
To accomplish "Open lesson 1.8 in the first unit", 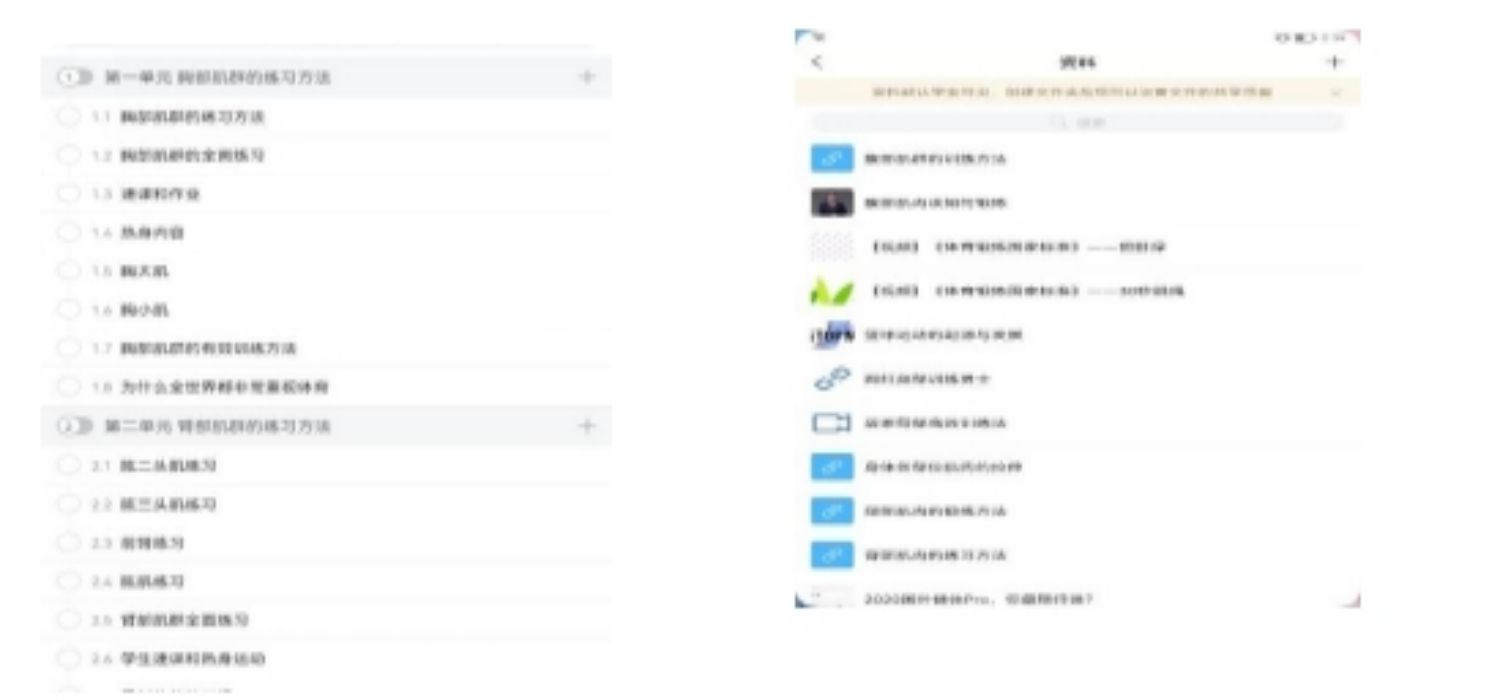I will (224, 387).
